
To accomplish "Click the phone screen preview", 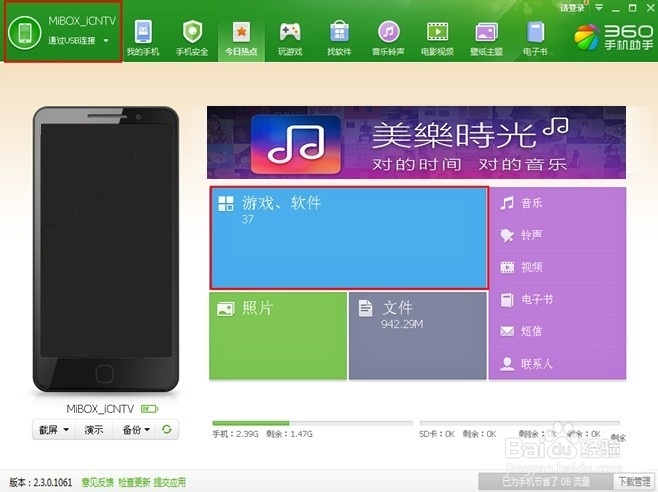I will click(106, 240).
